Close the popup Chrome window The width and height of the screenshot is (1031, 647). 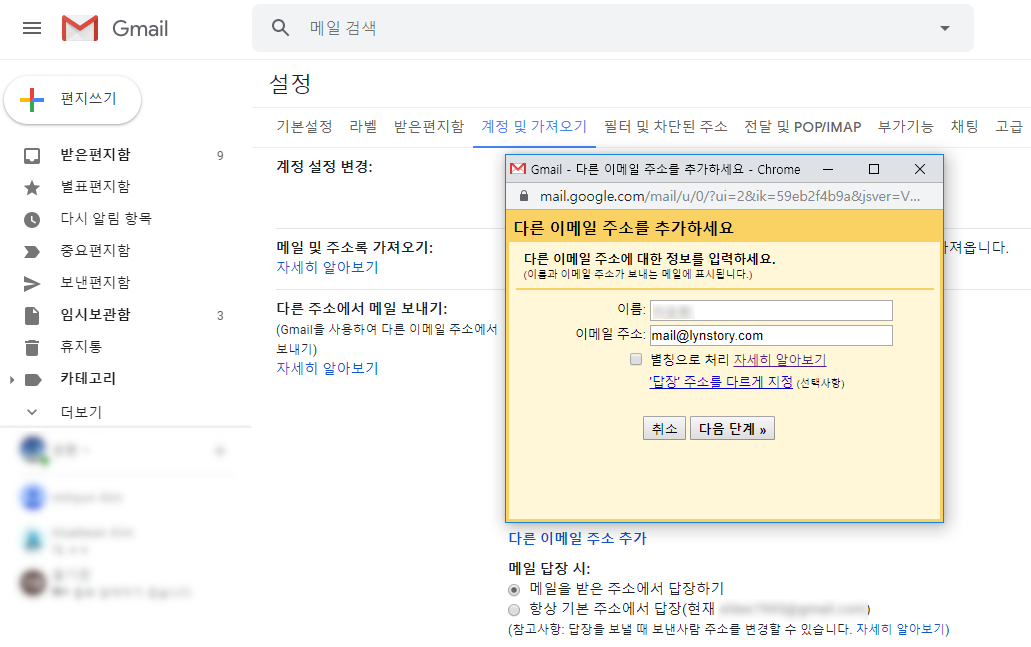tap(920, 169)
